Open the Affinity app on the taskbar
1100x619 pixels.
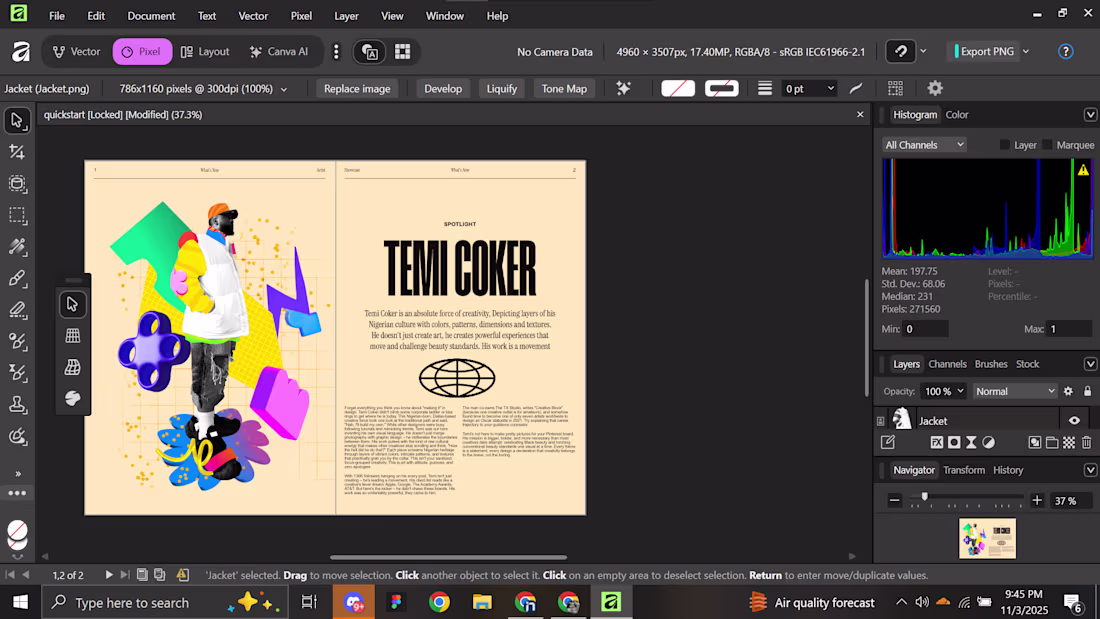(610, 602)
